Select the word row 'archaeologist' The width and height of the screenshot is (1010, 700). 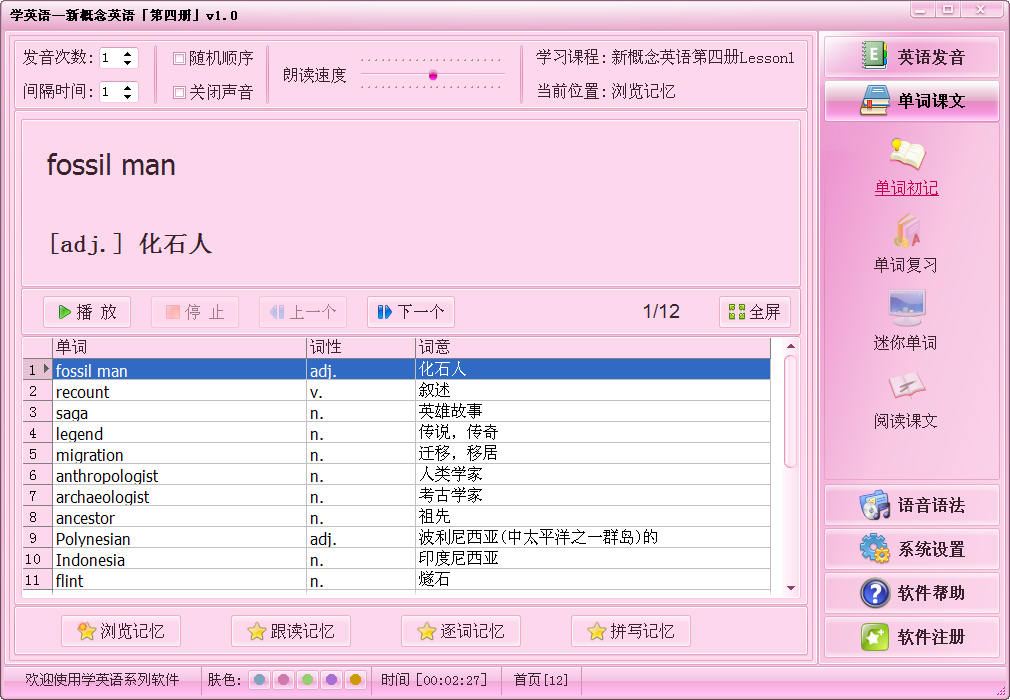[397, 496]
